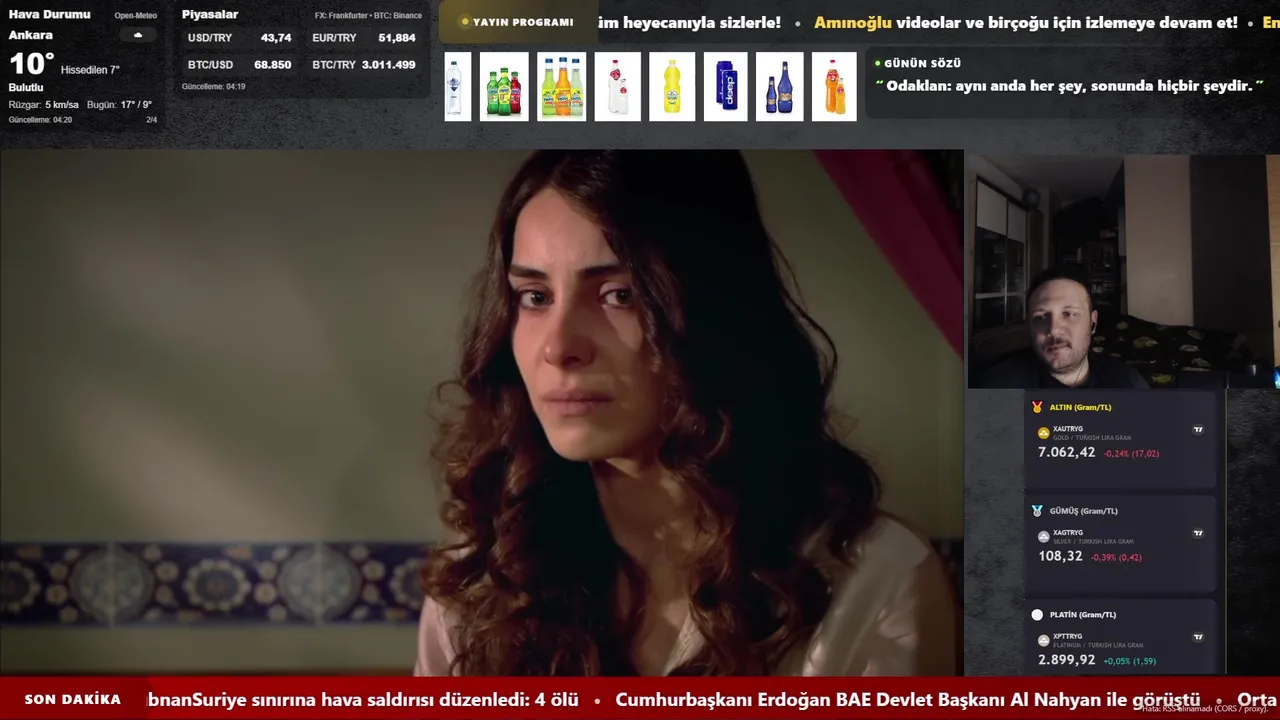Click the Hava Durumu heading

point(49,15)
